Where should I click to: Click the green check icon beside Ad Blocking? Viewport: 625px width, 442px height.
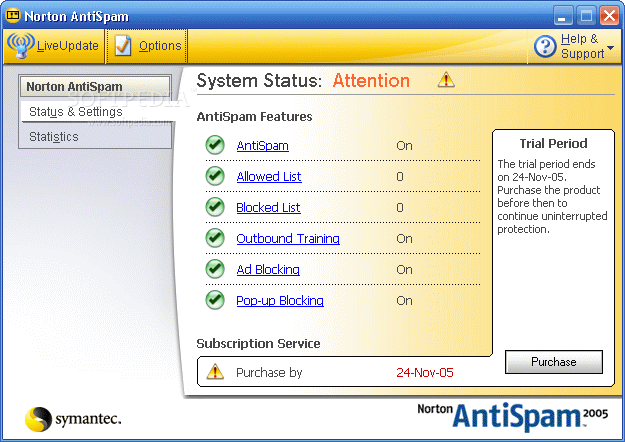[x=215, y=269]
